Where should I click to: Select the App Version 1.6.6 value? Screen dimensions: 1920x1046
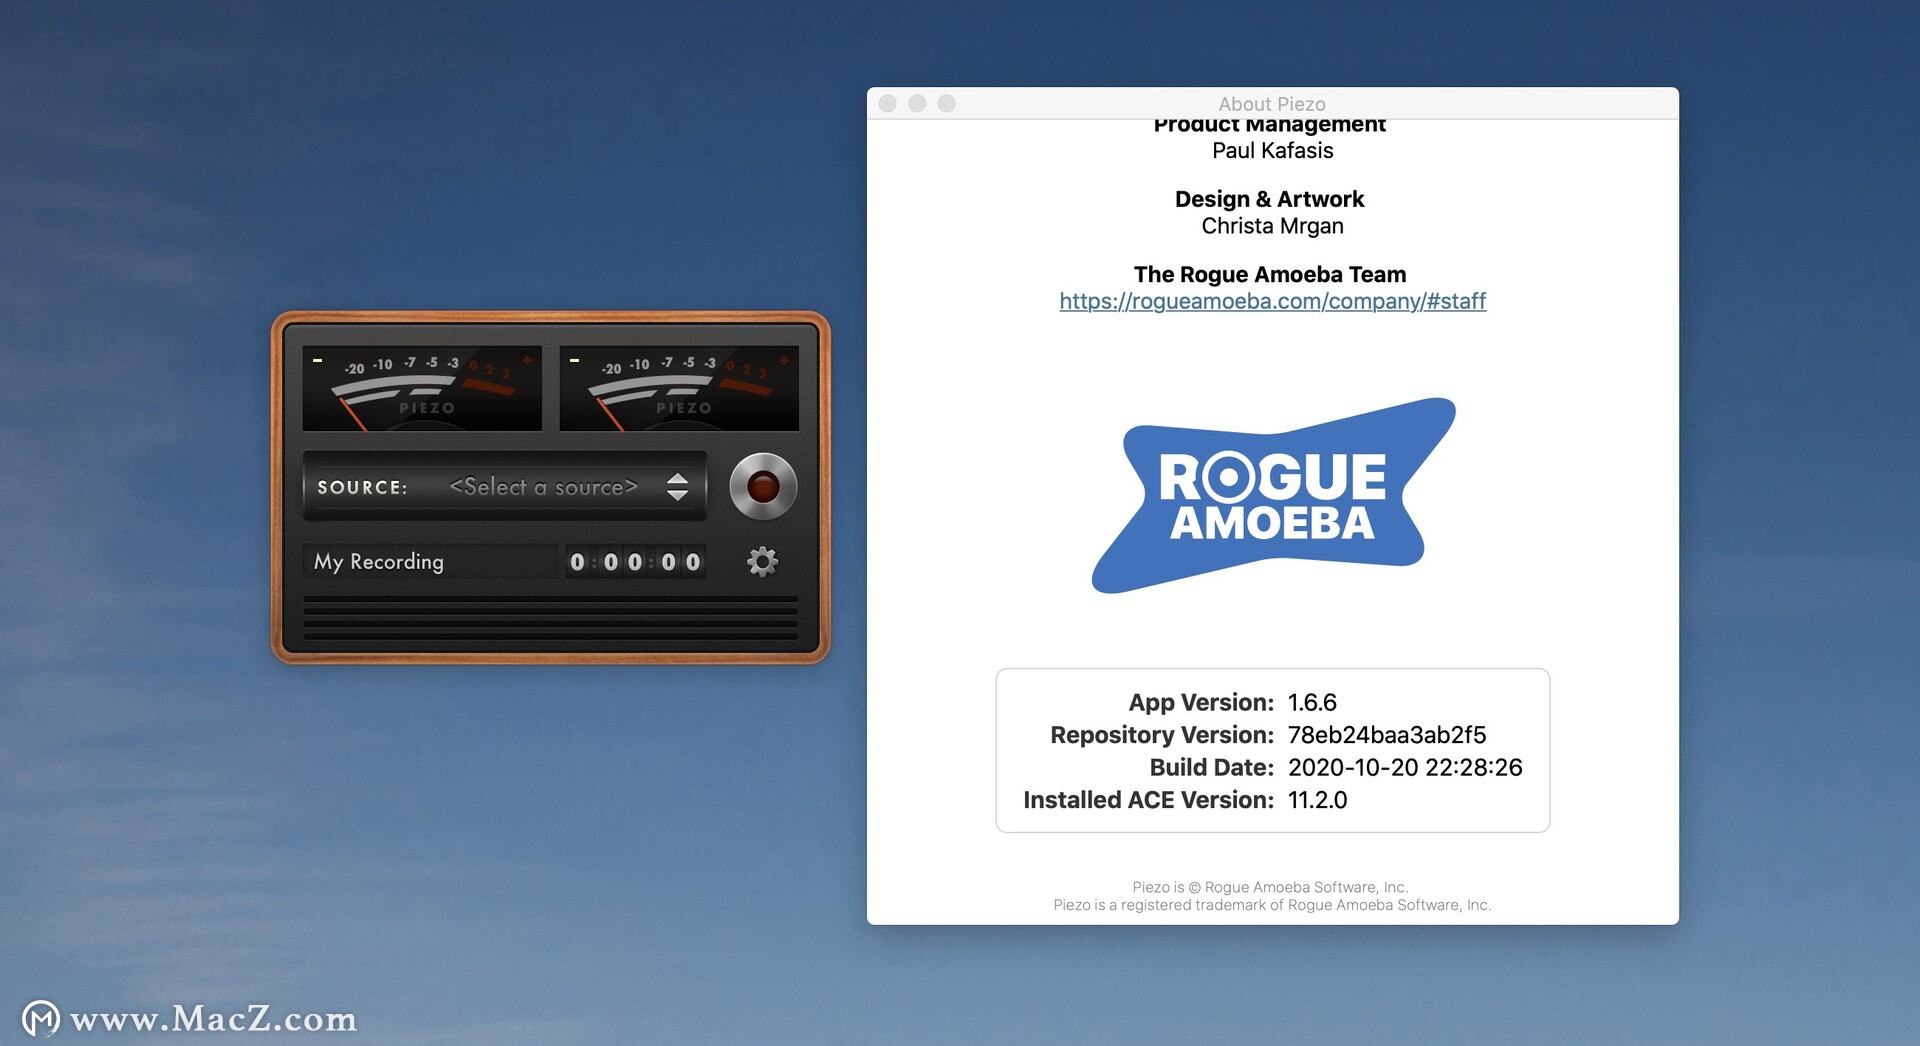coord(1312,703)
